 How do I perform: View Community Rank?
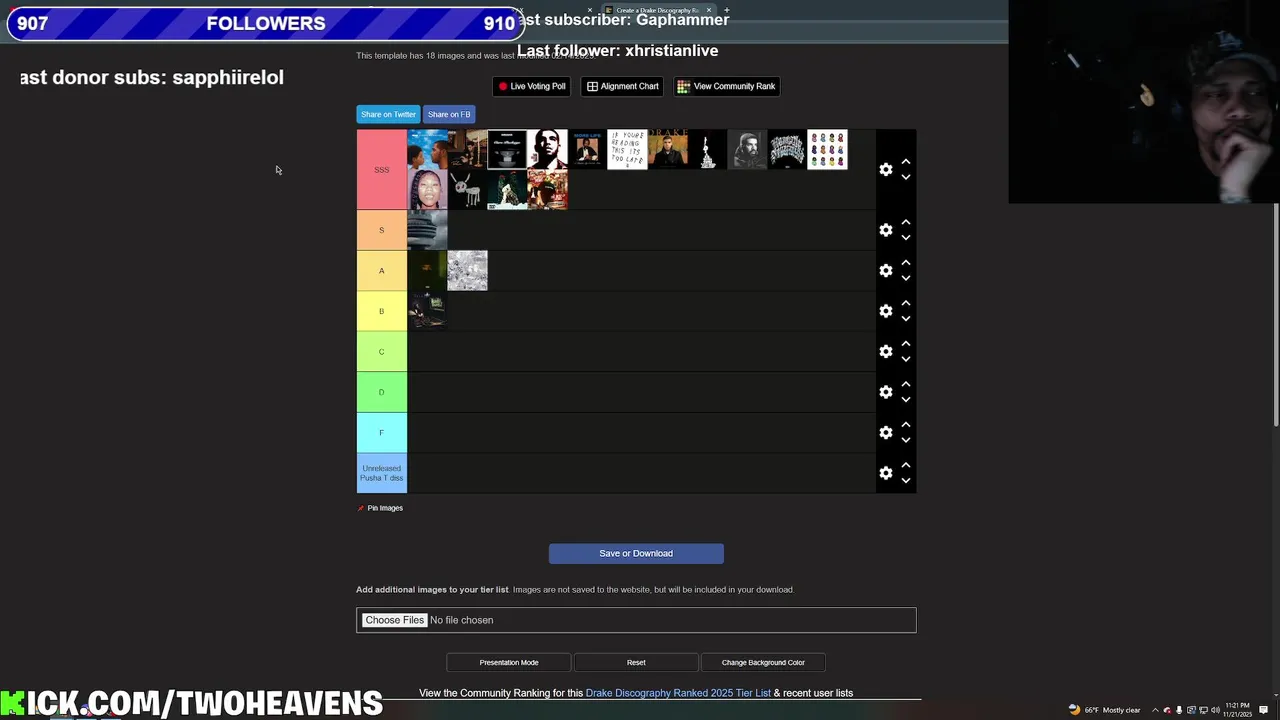pyautogui.click(x=727, y=86)
